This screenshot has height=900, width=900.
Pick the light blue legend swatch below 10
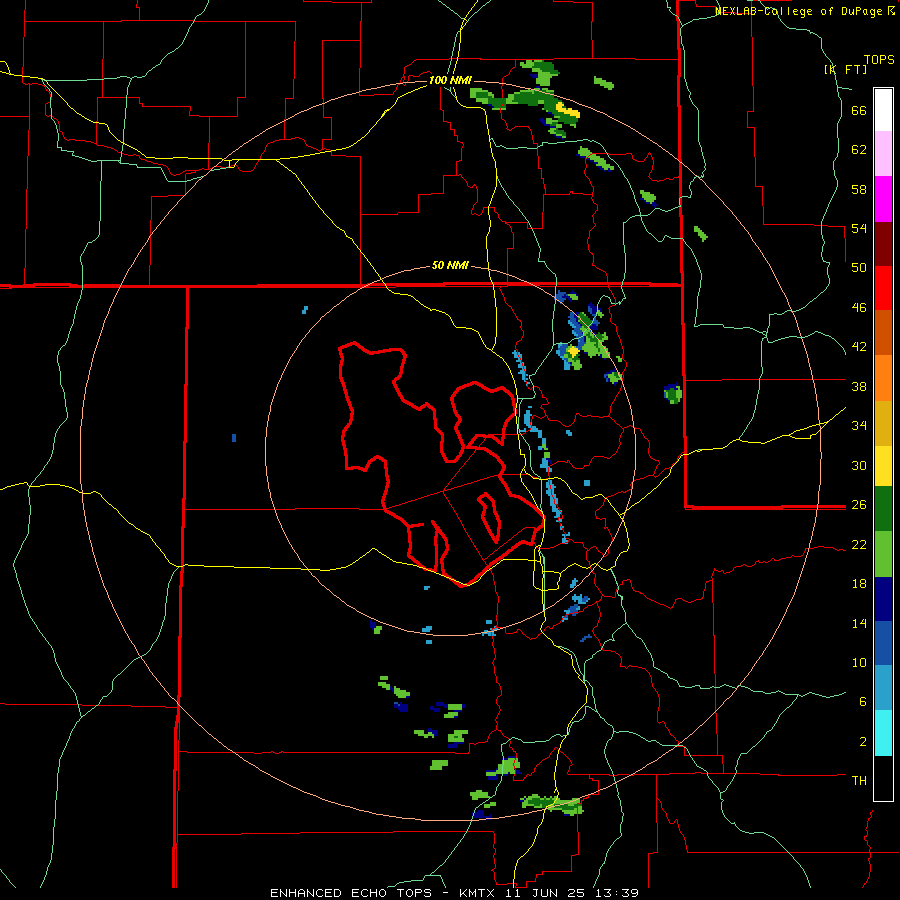click(x=883, y=688)
